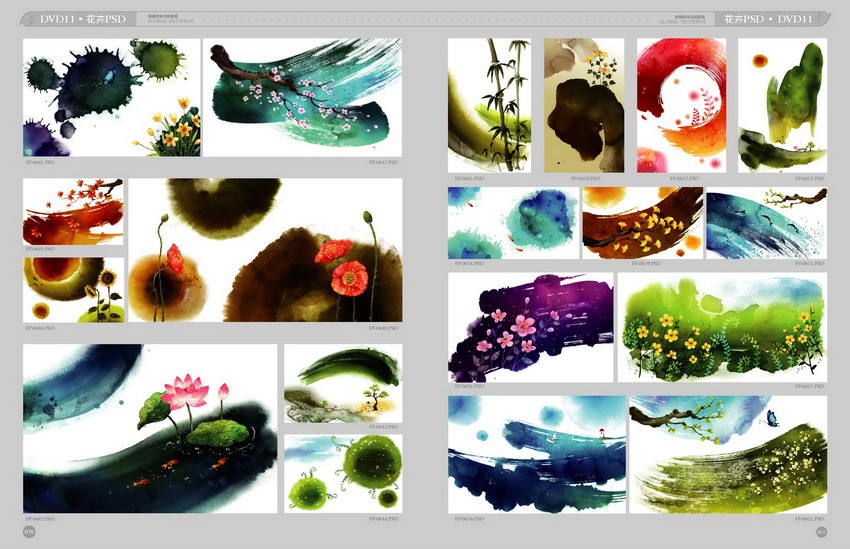Select the brown rock with yellow flowers image

click(x=584, y=105)
